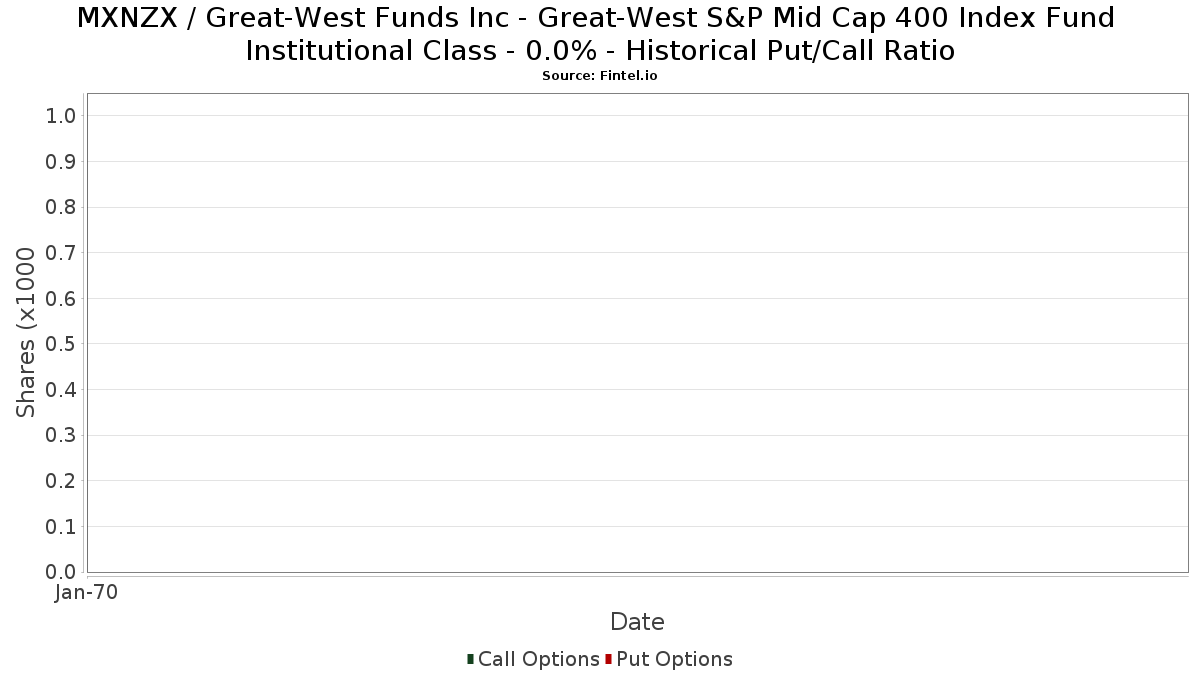Click the Shares (x1000 y-axis title
Image resolution: width=1200 pixels, height=675 pixels.
pos(26,333)
